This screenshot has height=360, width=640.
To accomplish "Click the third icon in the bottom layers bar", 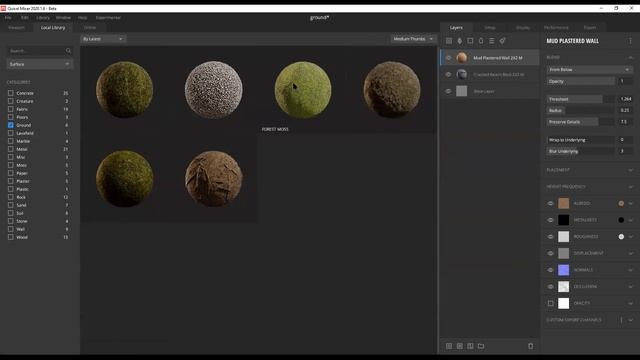I will pos(470,346).
